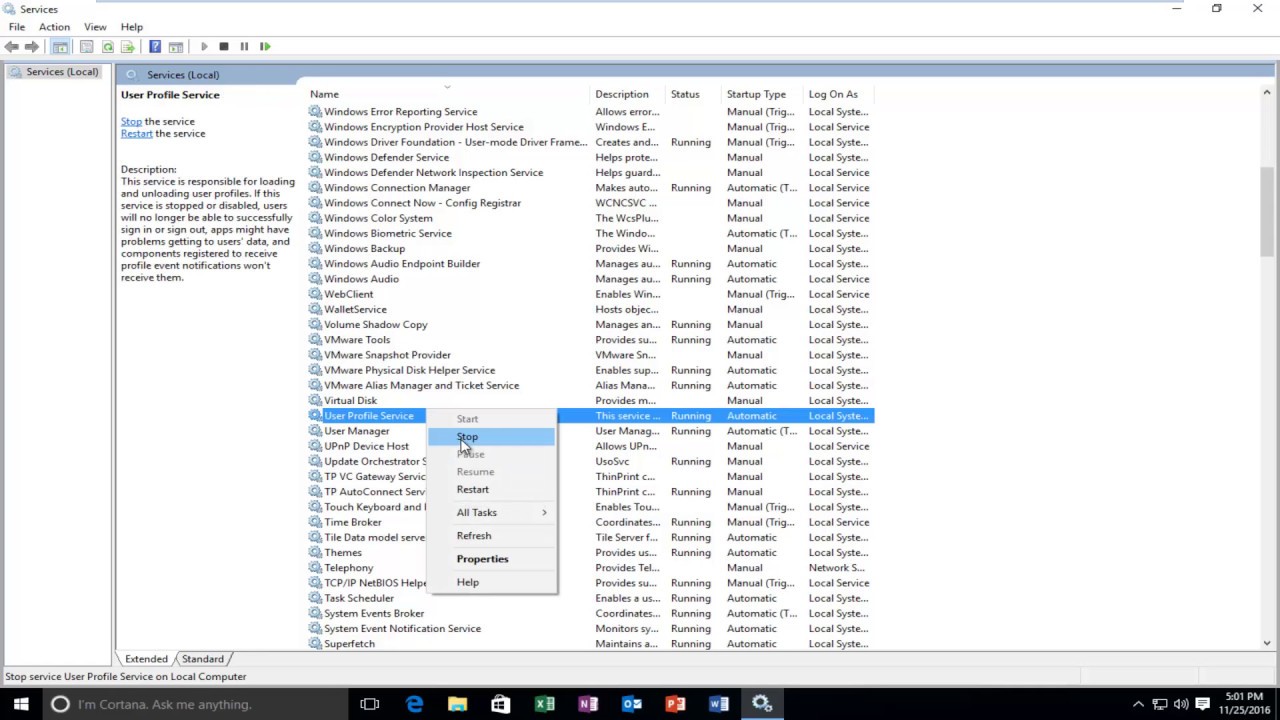Select the Volume Shadow Copy service
1280x720 pixels.
590,325
